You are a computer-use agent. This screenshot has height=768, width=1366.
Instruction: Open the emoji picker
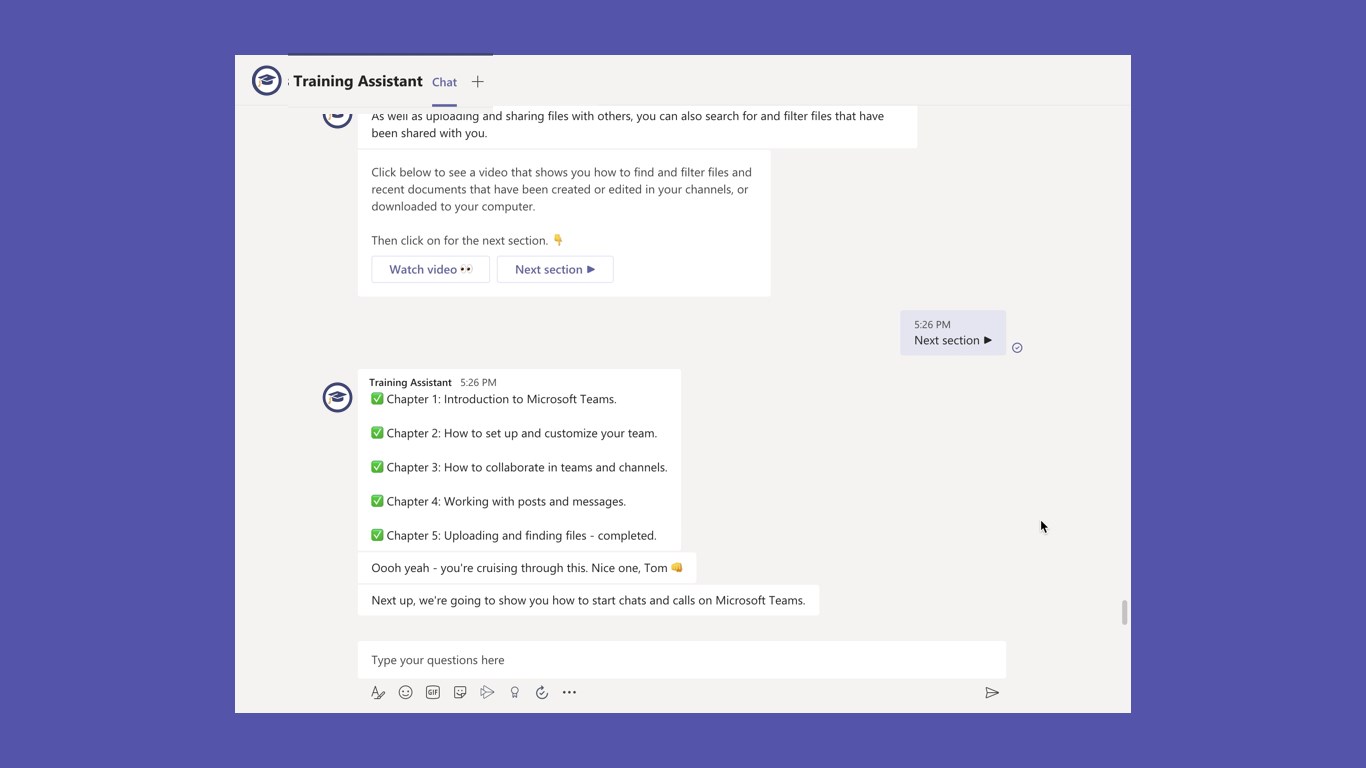[x=405, y=692]
